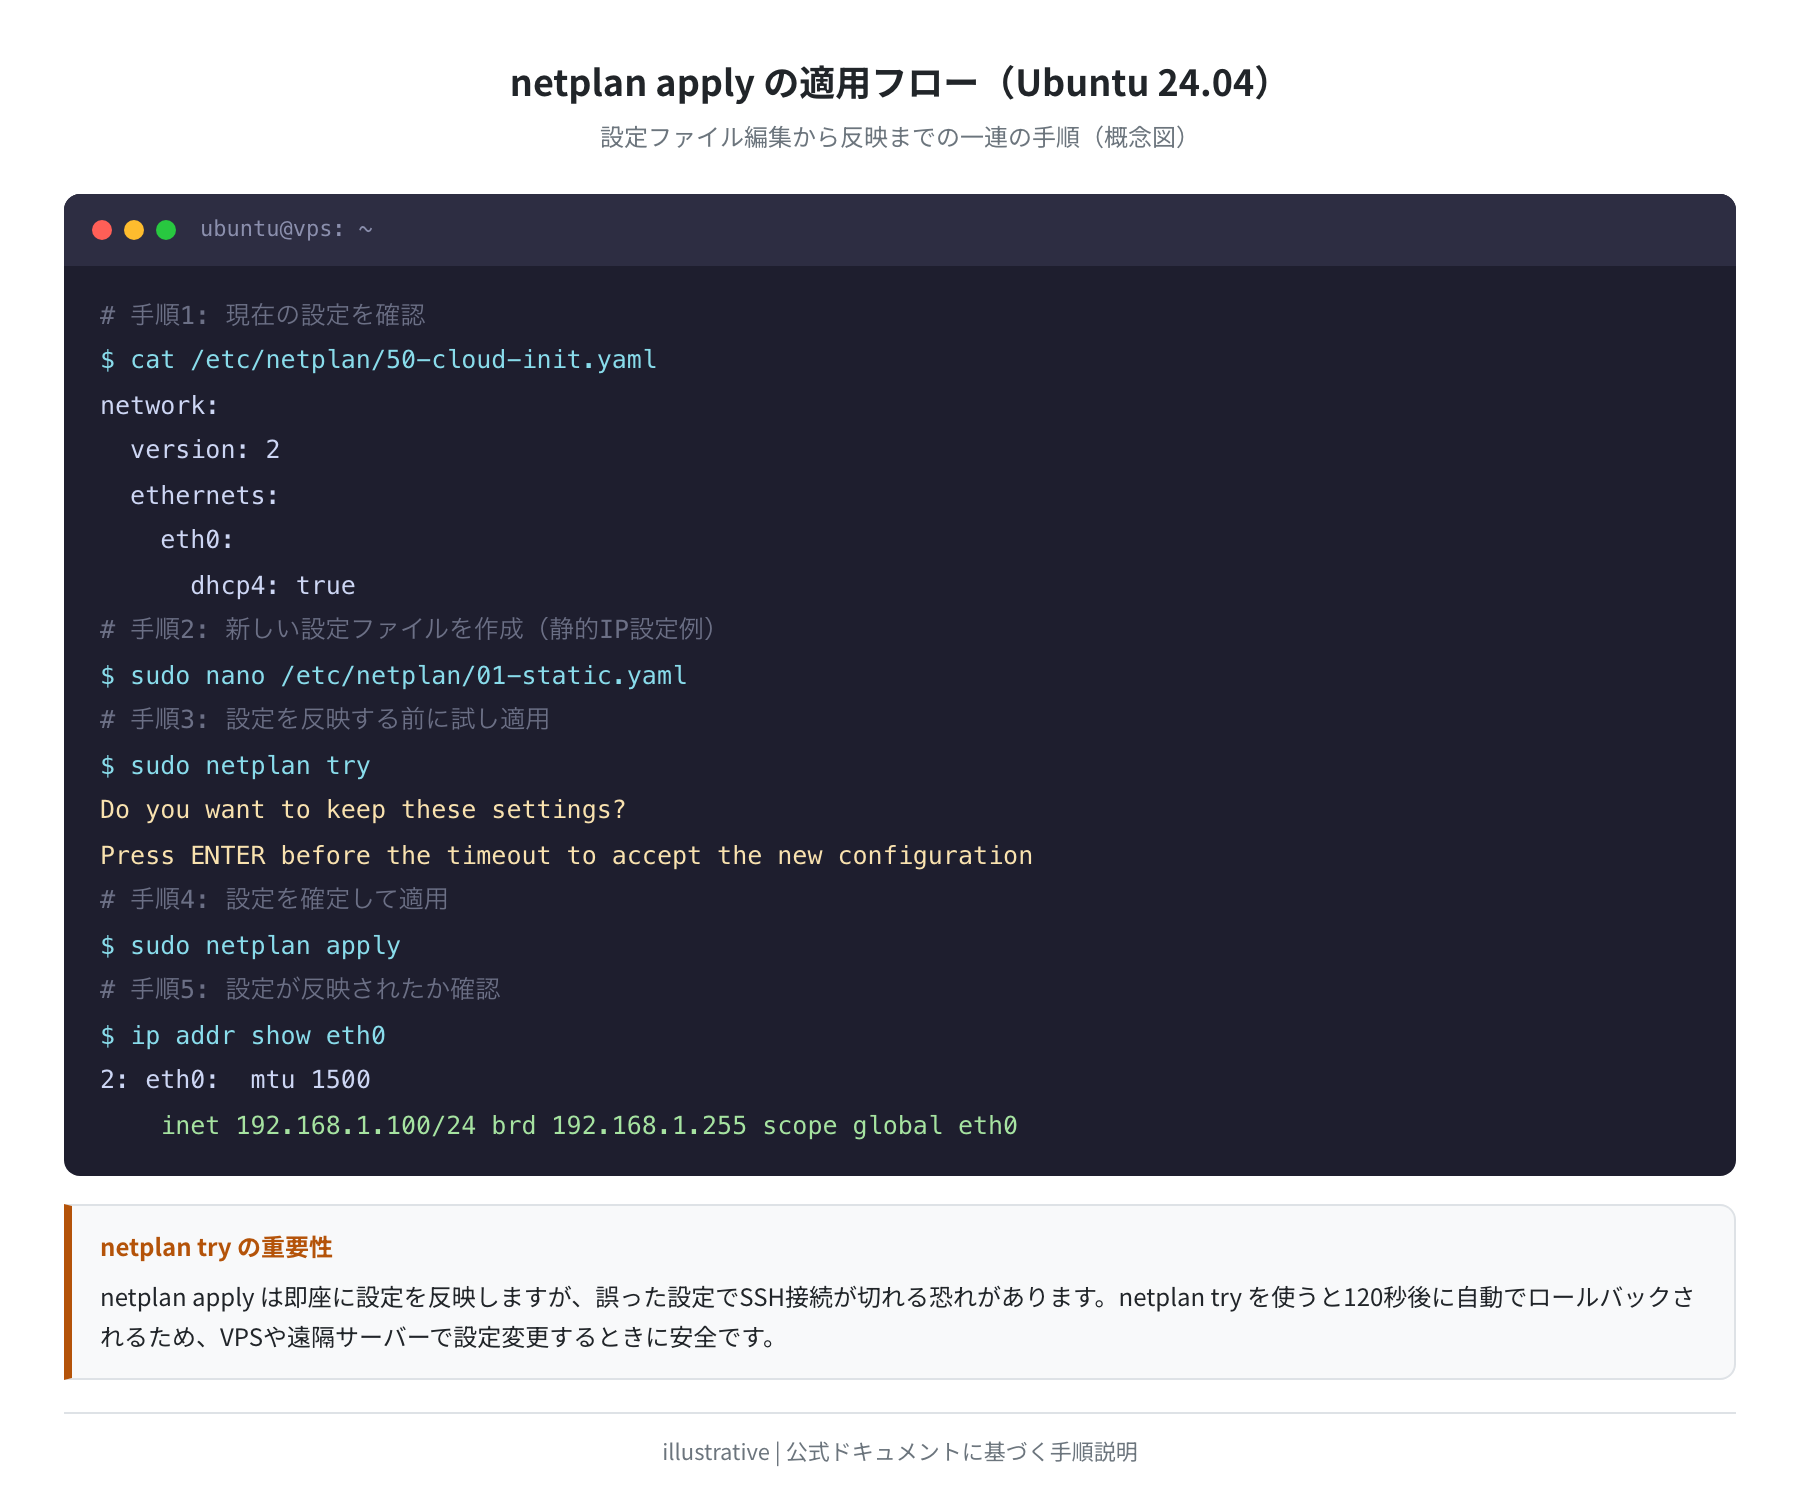
Task: Click the comment '# 手順2: 新しい設定ファイルを作成'
Action: coord(312,629)
